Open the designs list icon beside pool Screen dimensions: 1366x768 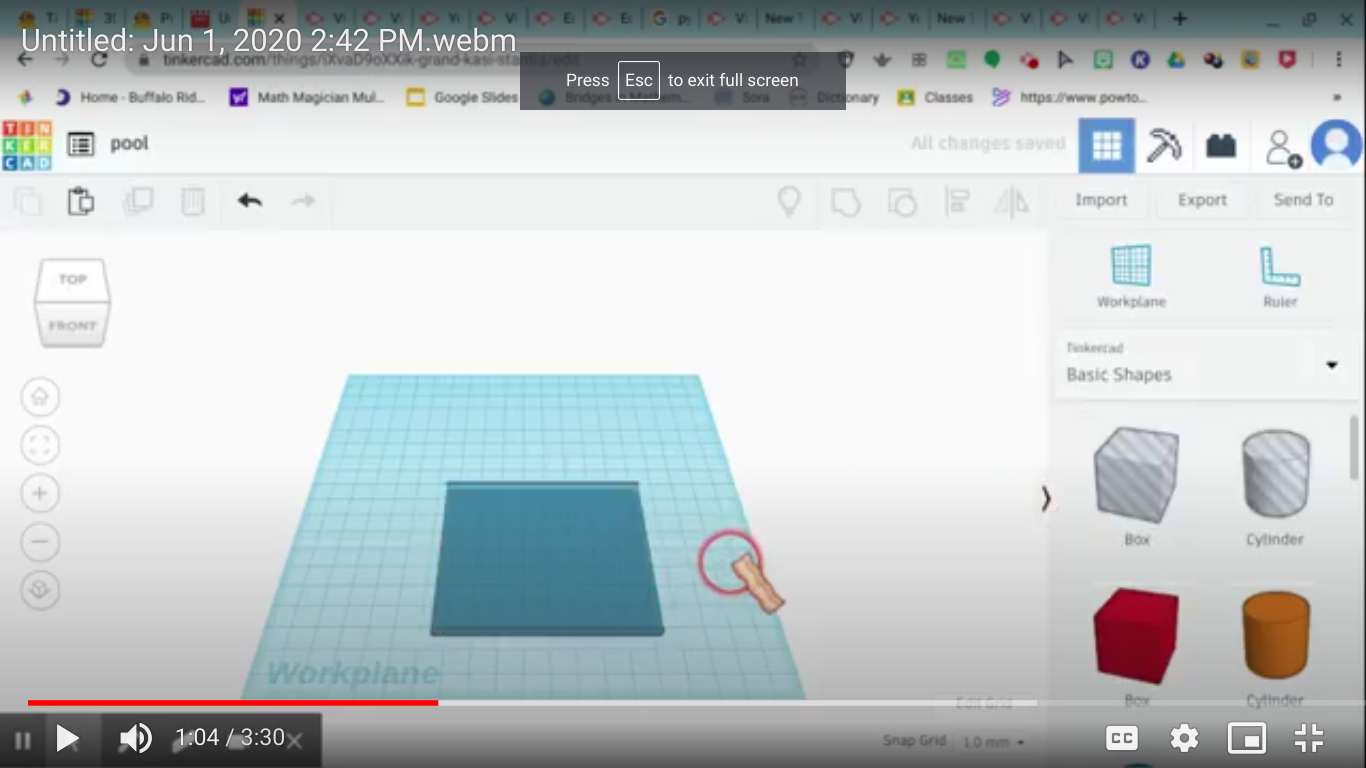[x=81, y=144]
